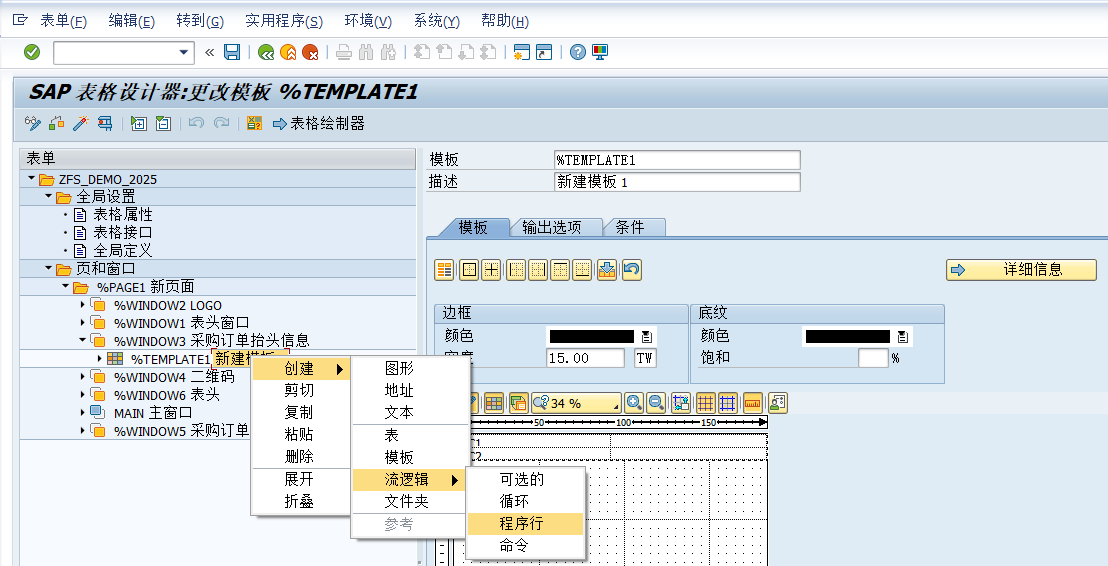Click the Check form structure icon
Image resolution: width=1108 pixels, height=566 pixels.
point(57,124)
